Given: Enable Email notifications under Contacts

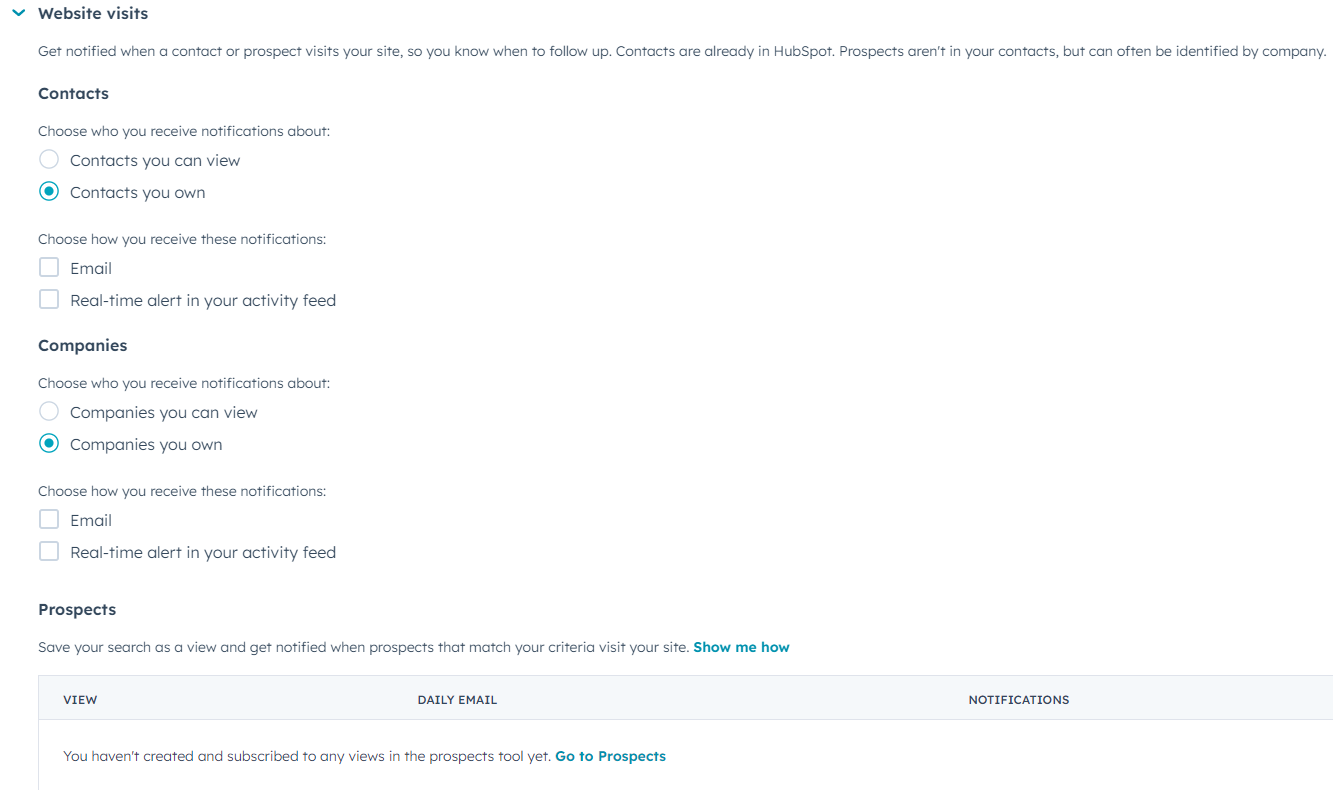Looking at the screenshot, I should (x=49, y=267).
